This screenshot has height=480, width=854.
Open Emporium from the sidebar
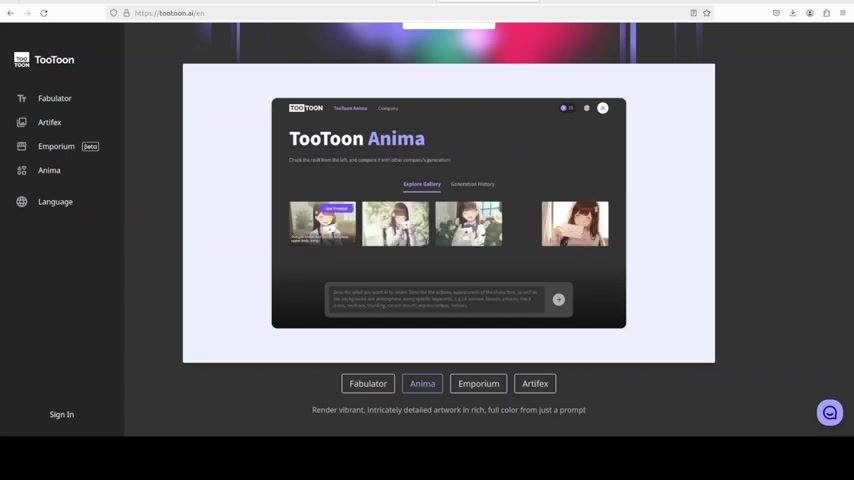[x=56, y=147]
